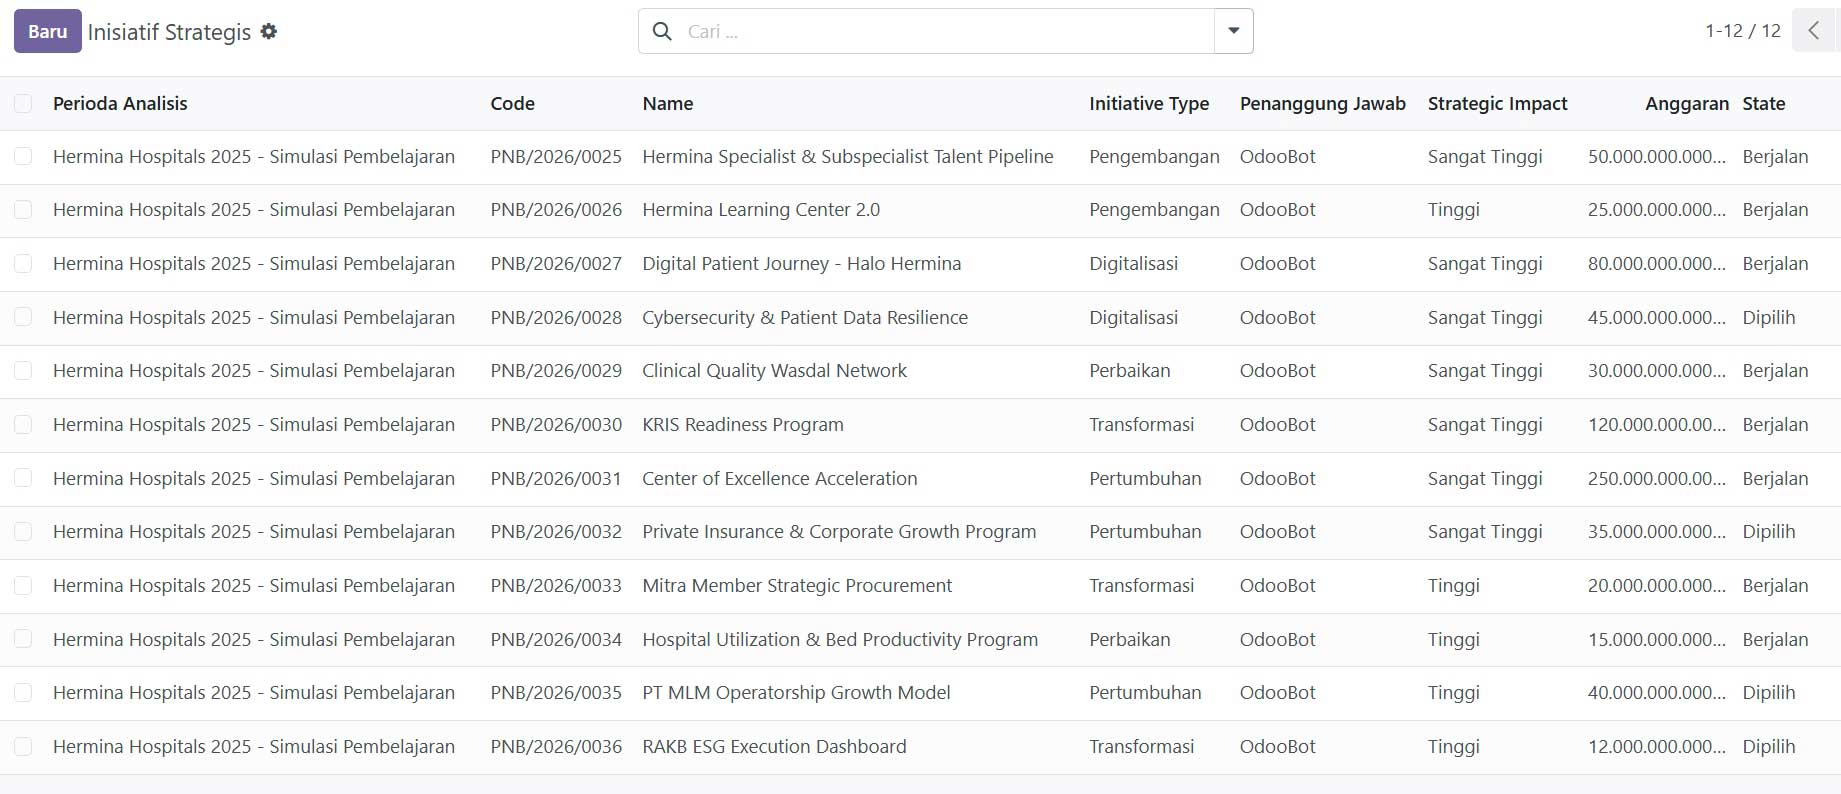Open Hospital Utilization & Bed Productivity Program
The width and height of the screenshot is (1841, 794).
point(840,639)
